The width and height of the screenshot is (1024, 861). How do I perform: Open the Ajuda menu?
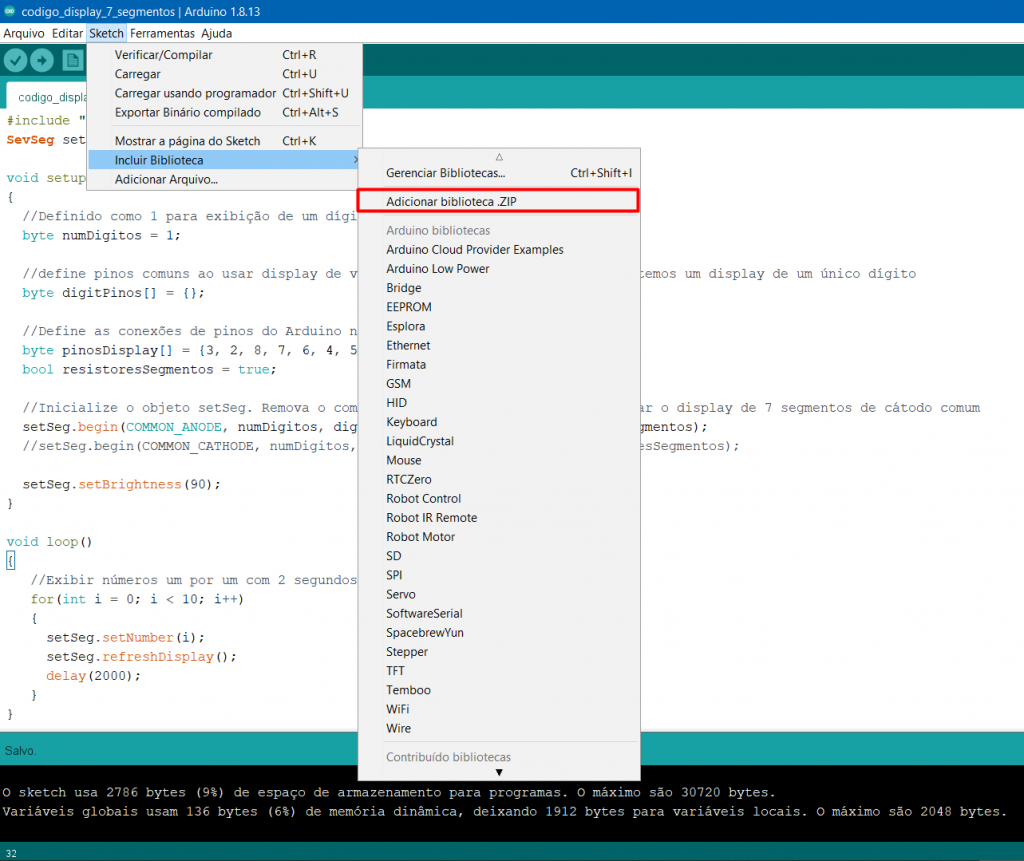tap(214, 33)
